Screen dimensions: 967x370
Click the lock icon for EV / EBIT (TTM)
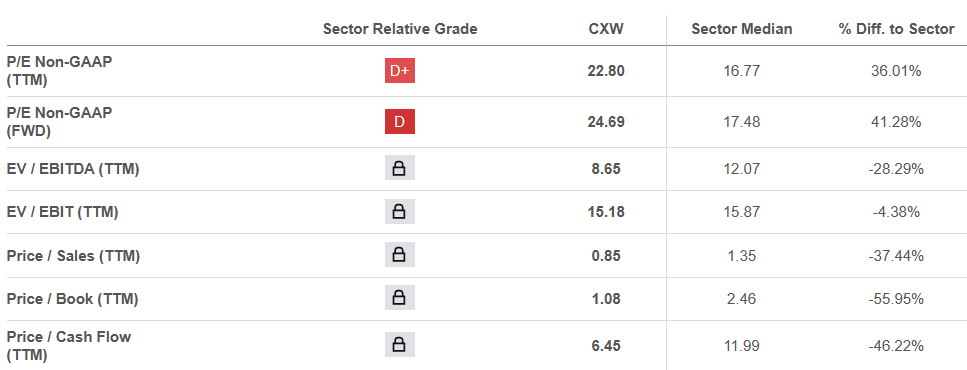click(400, 212)
